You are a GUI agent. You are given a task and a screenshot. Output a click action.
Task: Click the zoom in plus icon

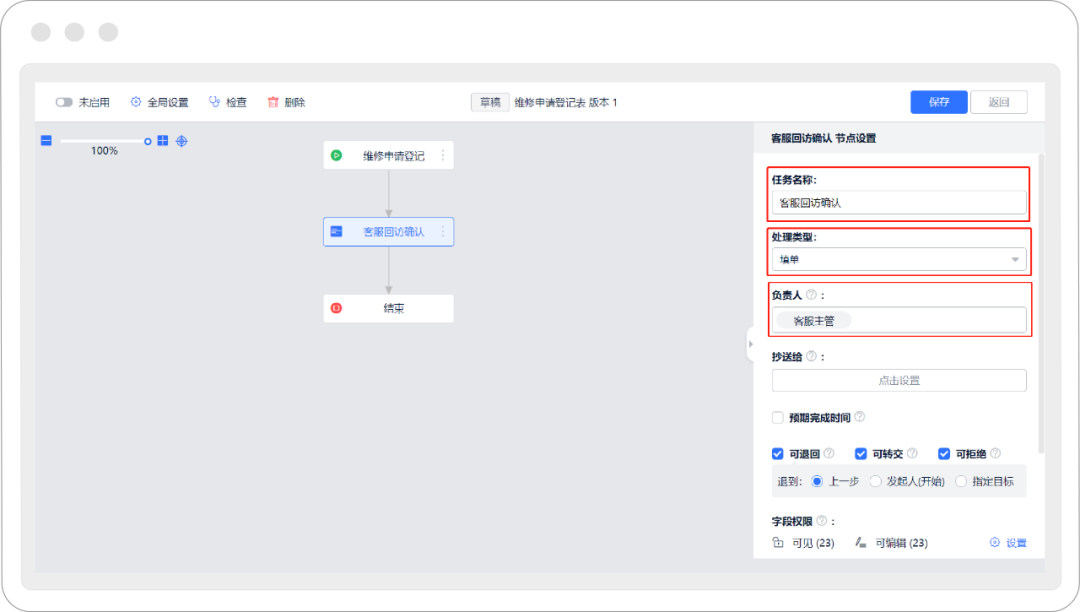coord(163,141)
